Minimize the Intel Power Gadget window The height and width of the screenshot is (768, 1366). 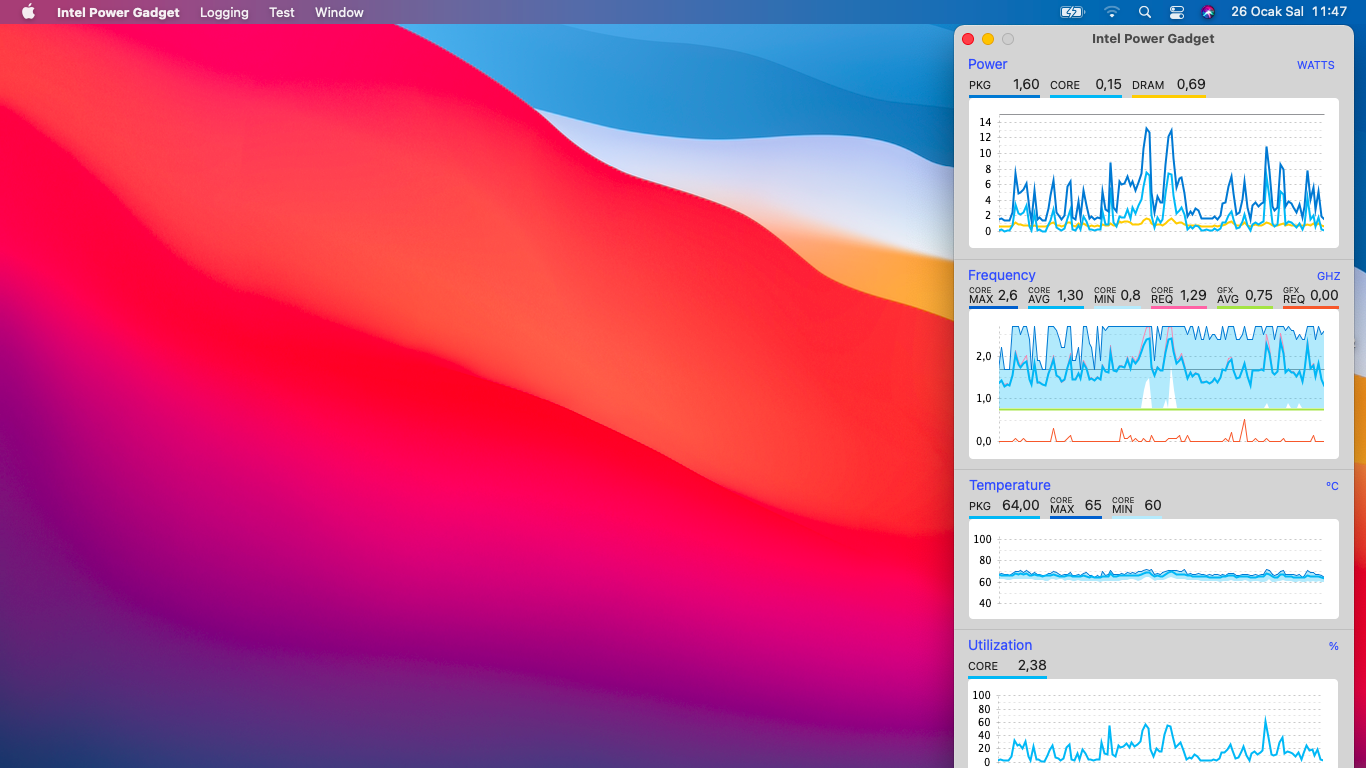[988, 39]
